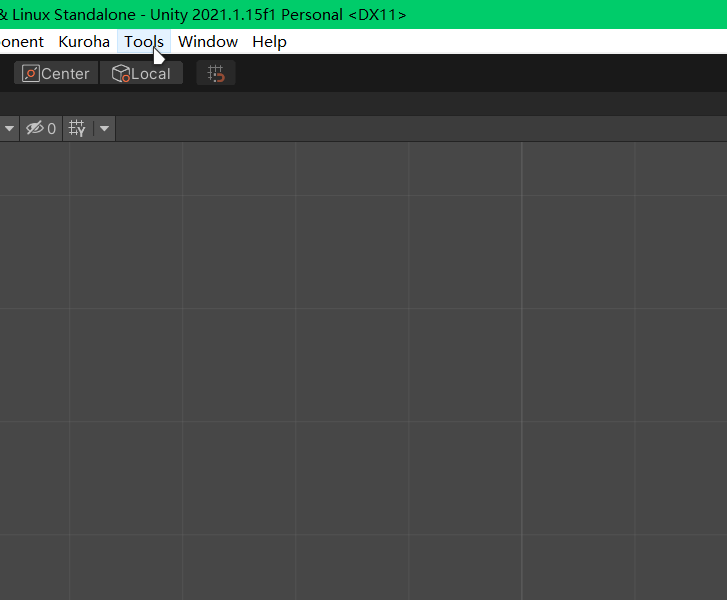Image resolution: width=727 pixels, height=600 pixels.
Task: Toggle the scene grid visibility icon
Action: (77, 129)
